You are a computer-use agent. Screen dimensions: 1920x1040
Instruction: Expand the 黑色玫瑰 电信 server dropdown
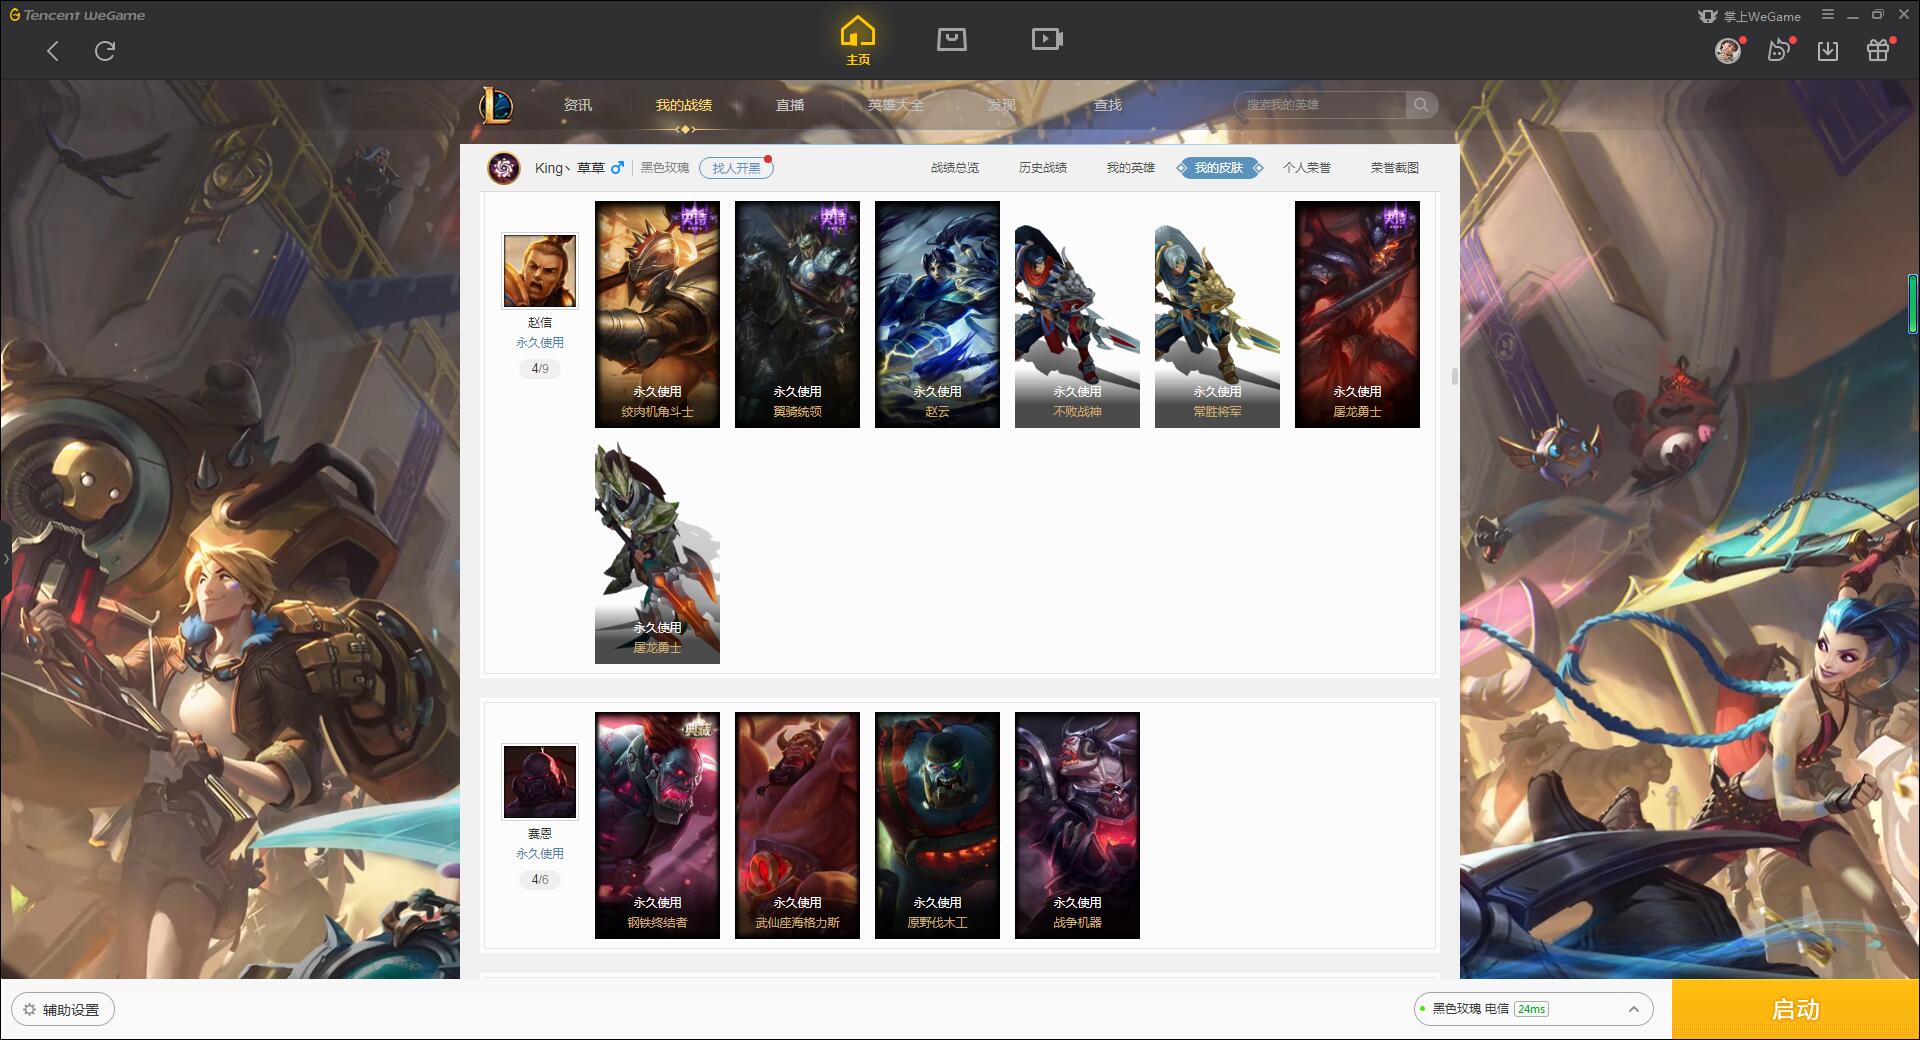(1533, 1009)
